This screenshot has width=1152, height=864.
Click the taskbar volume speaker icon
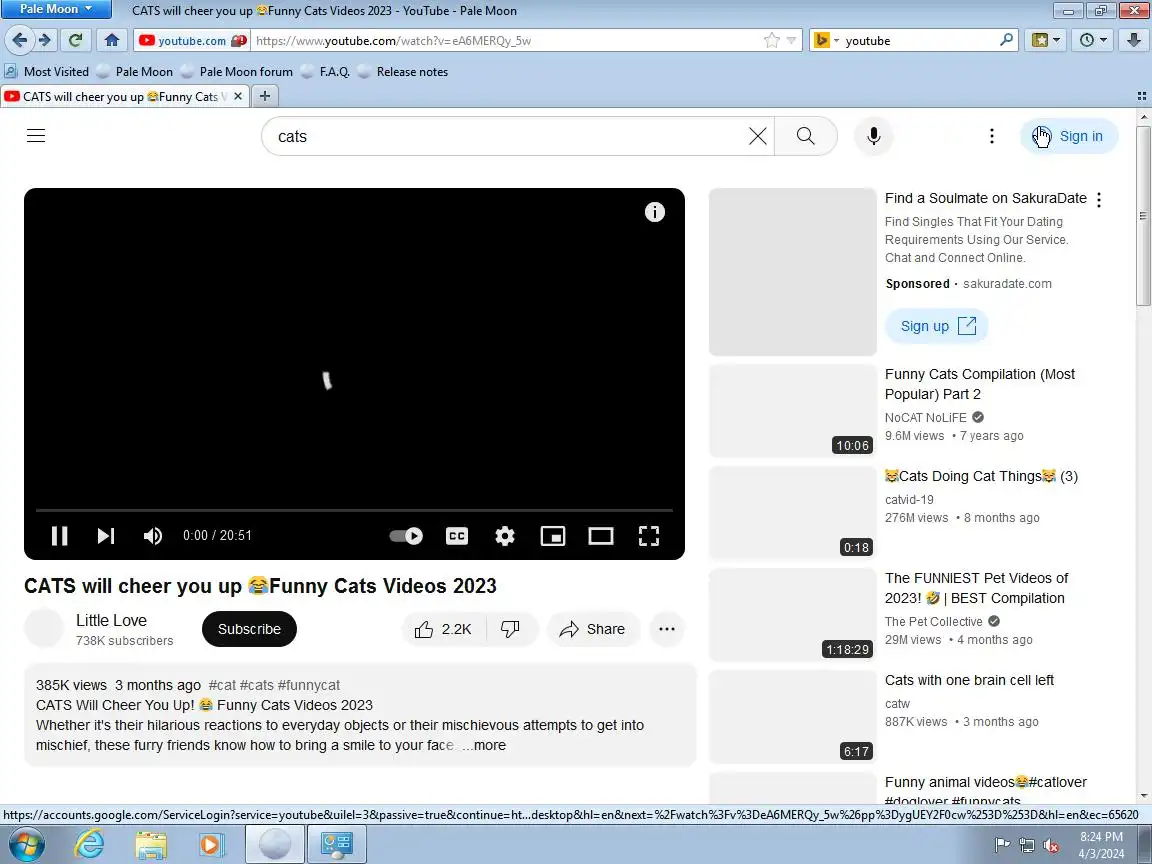(1051, 846)
